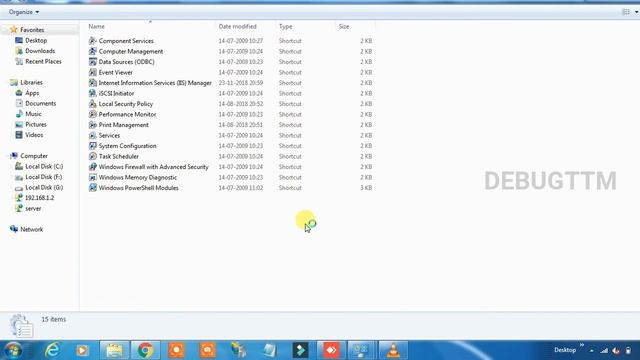The height and width of the screenshot is (360, 640).
Task: Click date 23-11-2018 20:59 cell
Action: pyautogui.click(x=241, y=83)
